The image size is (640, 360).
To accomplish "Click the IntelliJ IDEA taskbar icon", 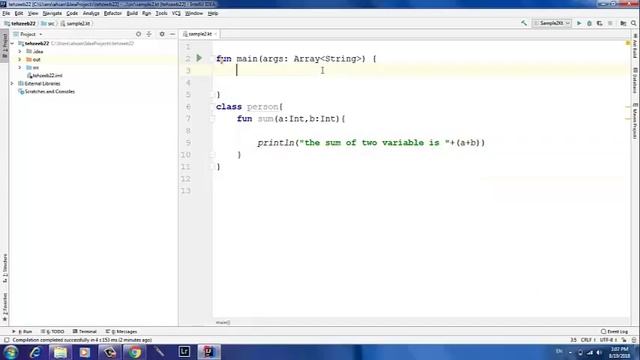I will pos(209,352).
